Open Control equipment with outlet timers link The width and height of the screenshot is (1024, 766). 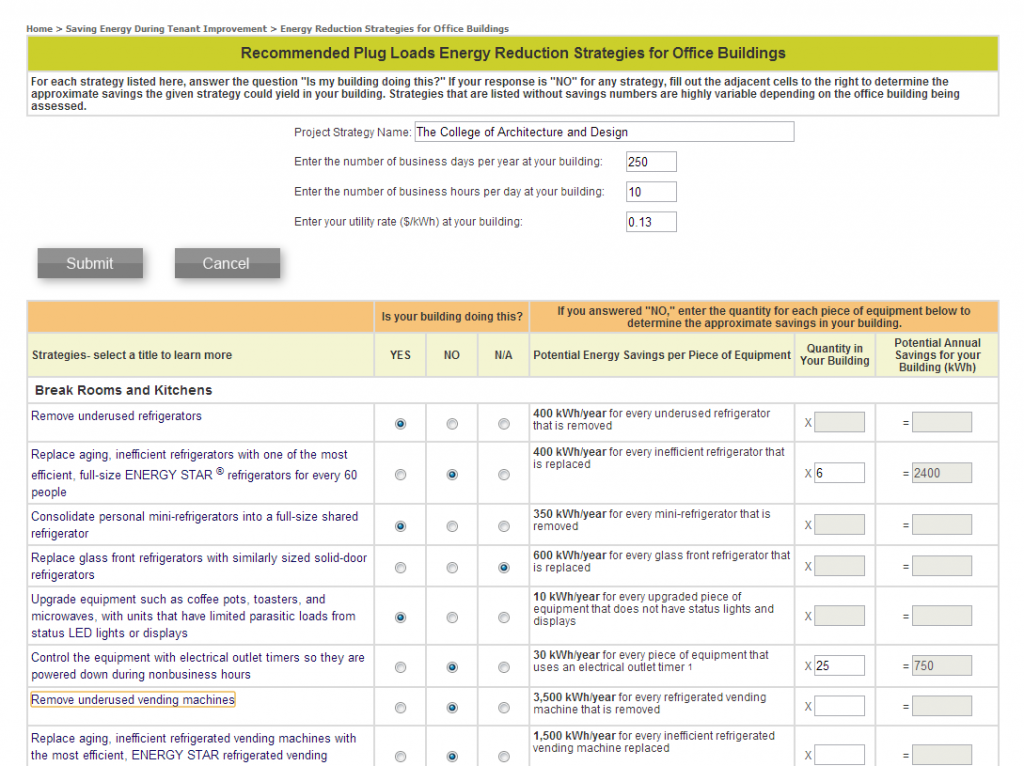[x=198, y=666]
